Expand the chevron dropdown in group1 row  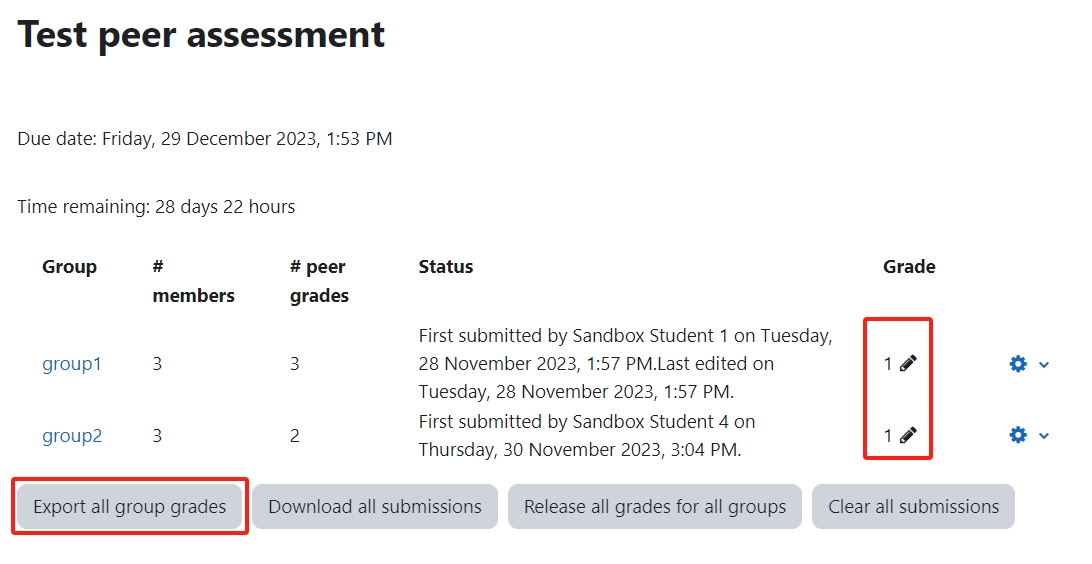pos(1044,365)
